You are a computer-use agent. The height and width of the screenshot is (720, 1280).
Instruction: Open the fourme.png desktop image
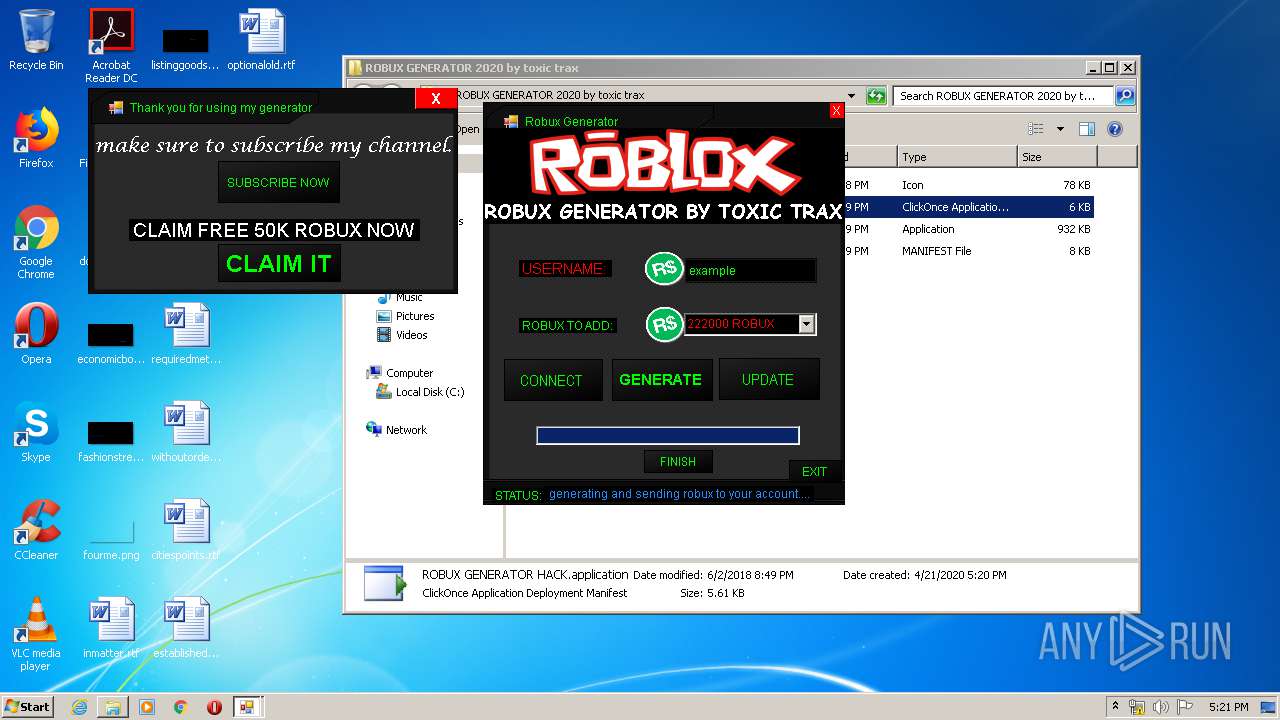(110, 536)
